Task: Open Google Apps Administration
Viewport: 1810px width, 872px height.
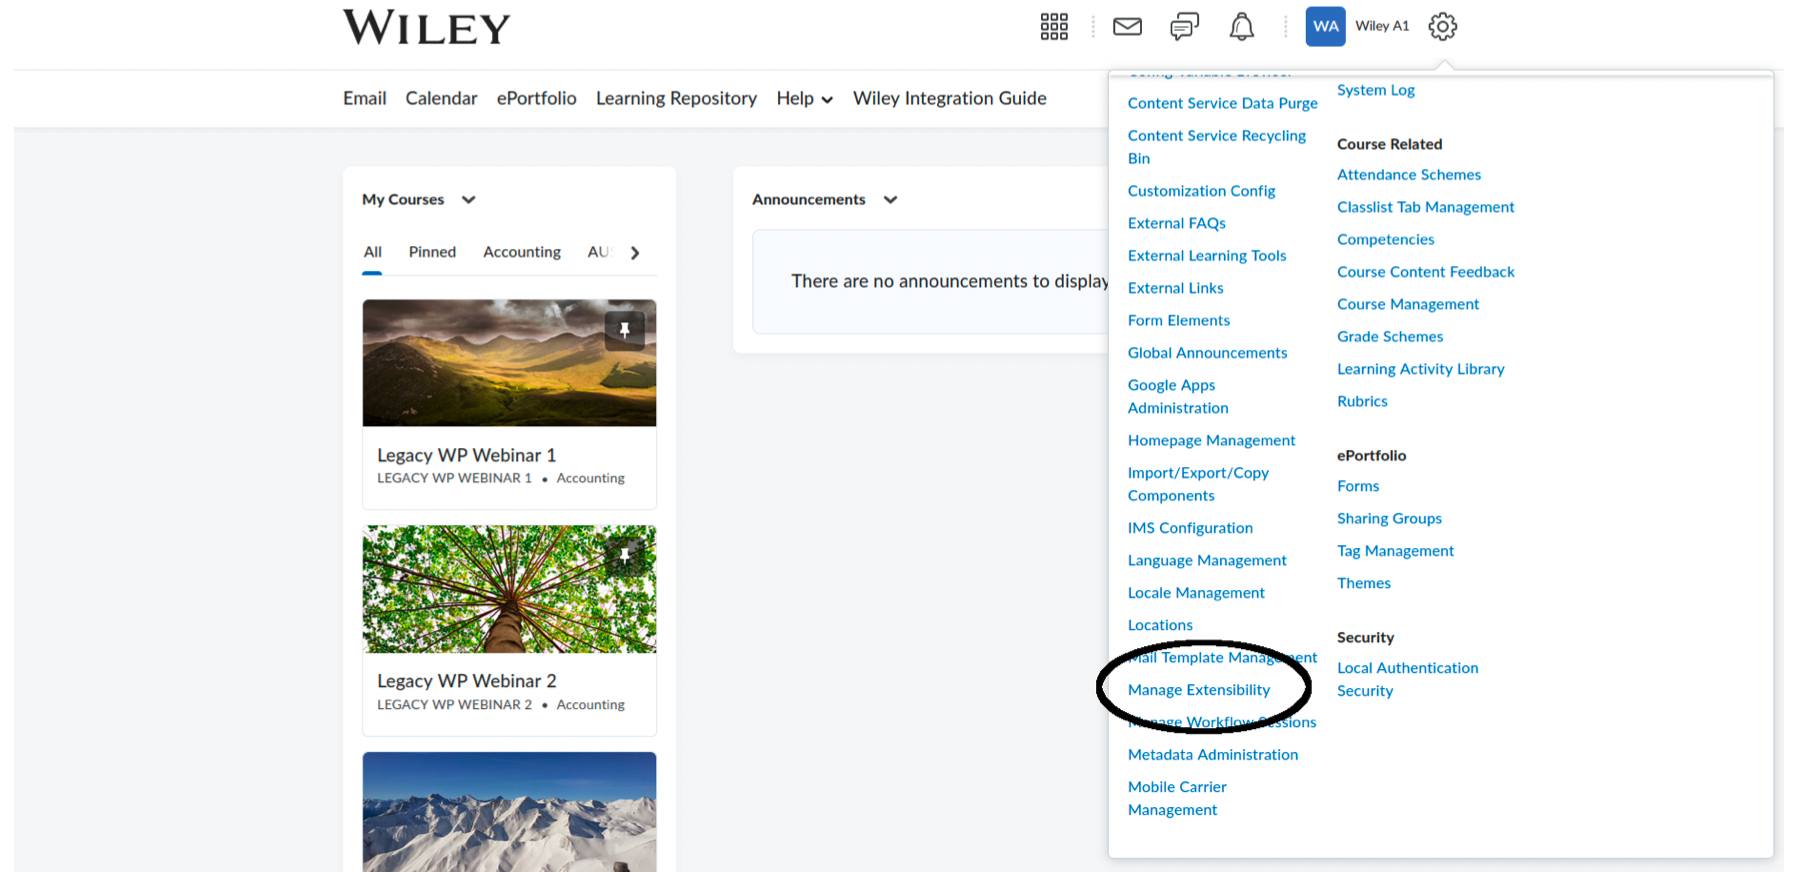Action: coord(1178,397)
